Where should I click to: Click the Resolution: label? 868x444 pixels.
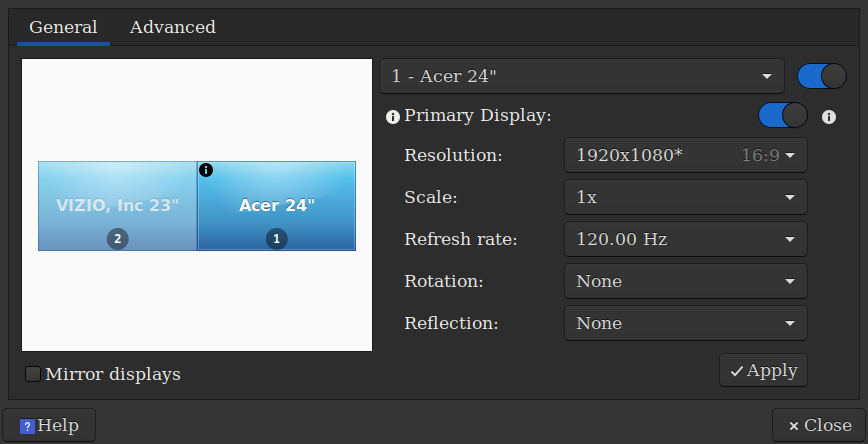point(453,155)
